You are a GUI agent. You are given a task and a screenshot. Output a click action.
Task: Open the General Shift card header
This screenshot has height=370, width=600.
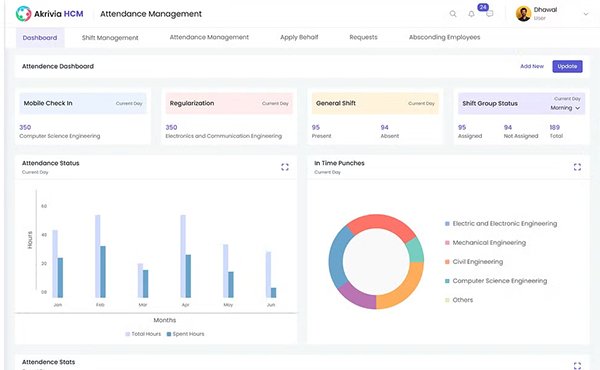(375, 103)
